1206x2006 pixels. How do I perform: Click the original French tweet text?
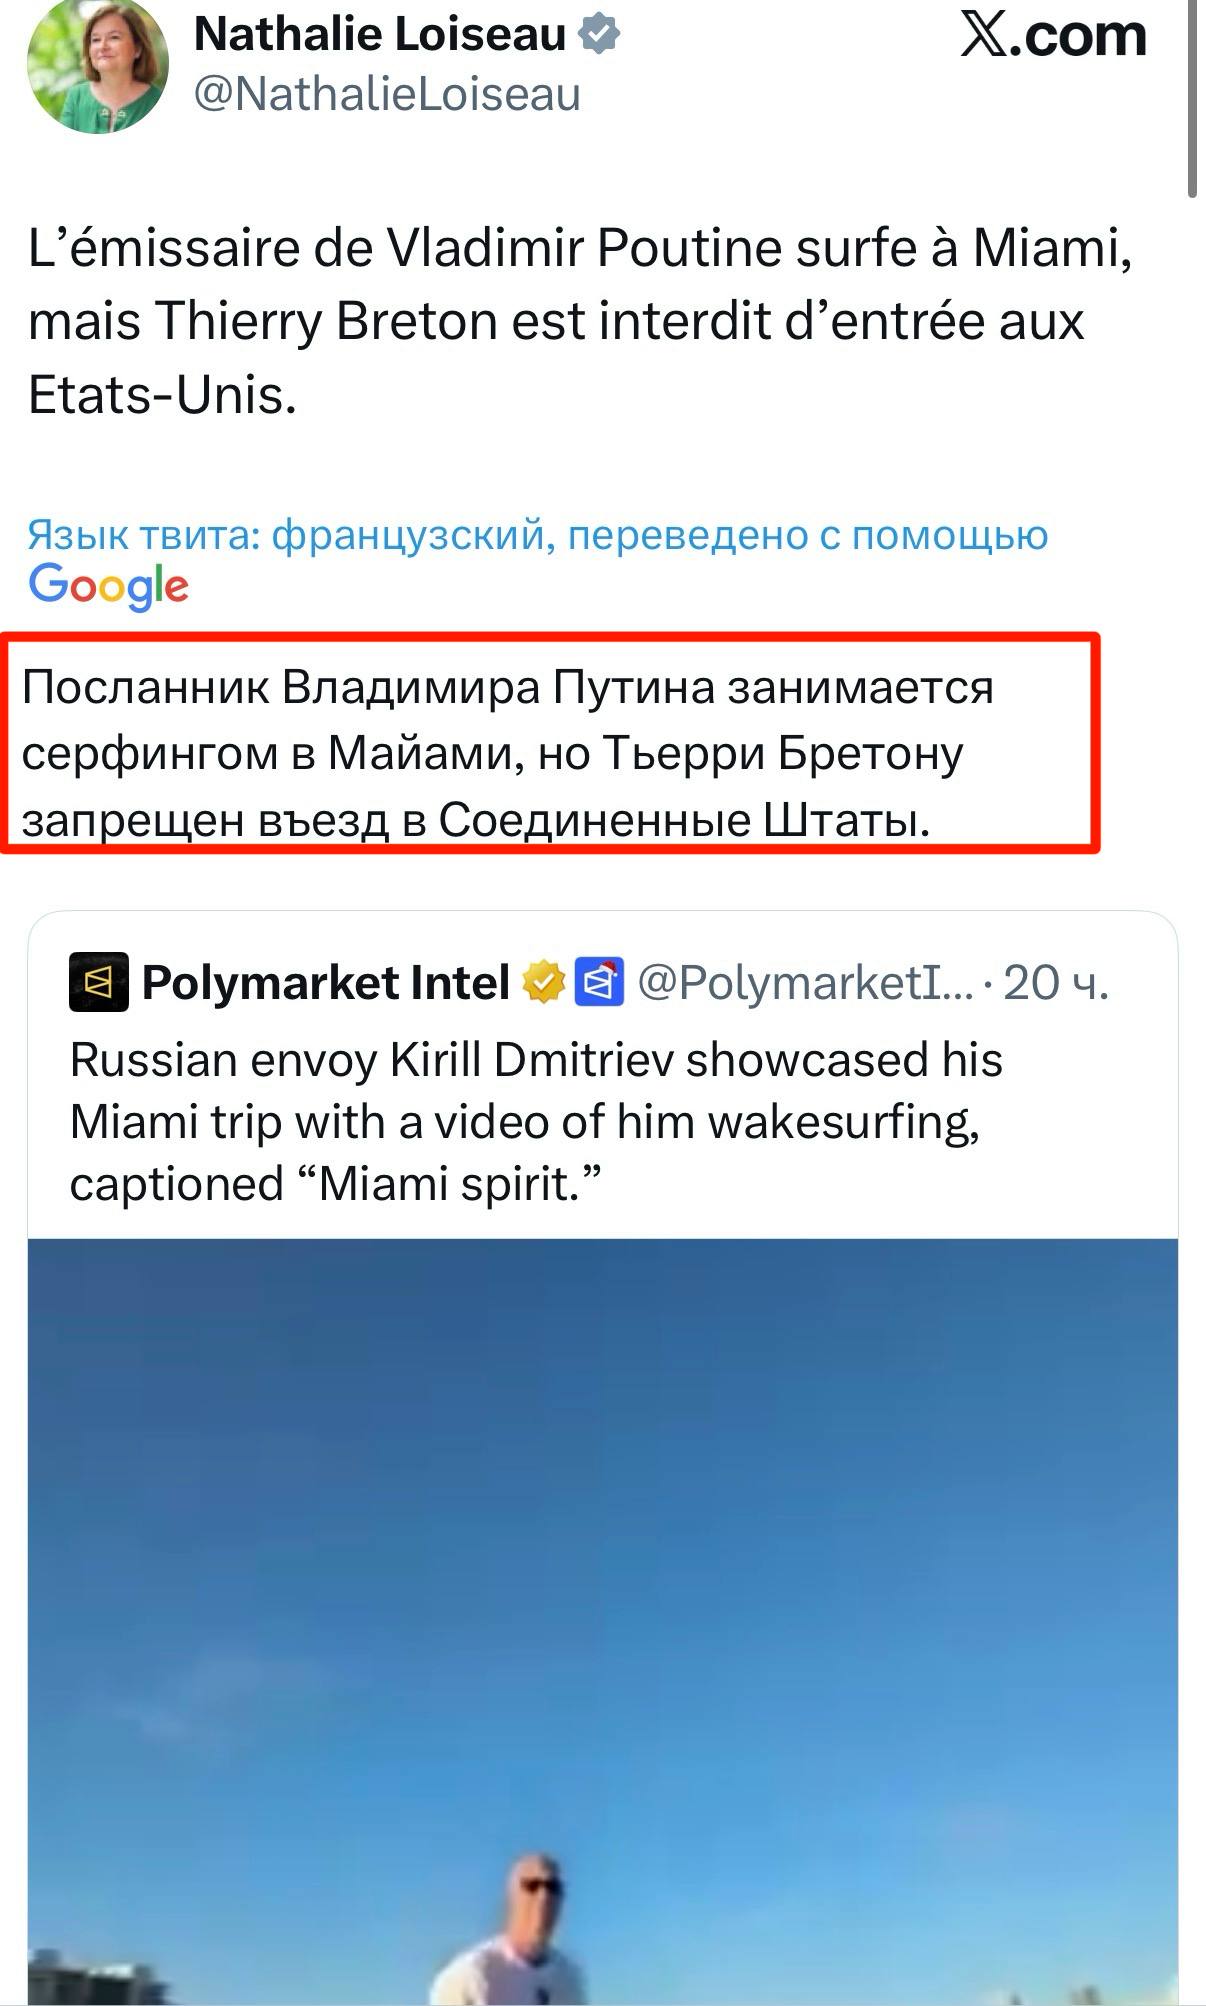(580, 322)
